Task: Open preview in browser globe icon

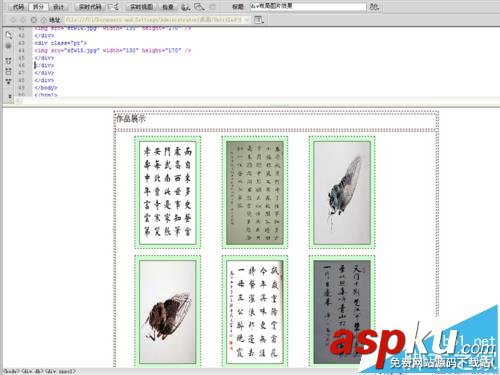Action: click(186, 6)
